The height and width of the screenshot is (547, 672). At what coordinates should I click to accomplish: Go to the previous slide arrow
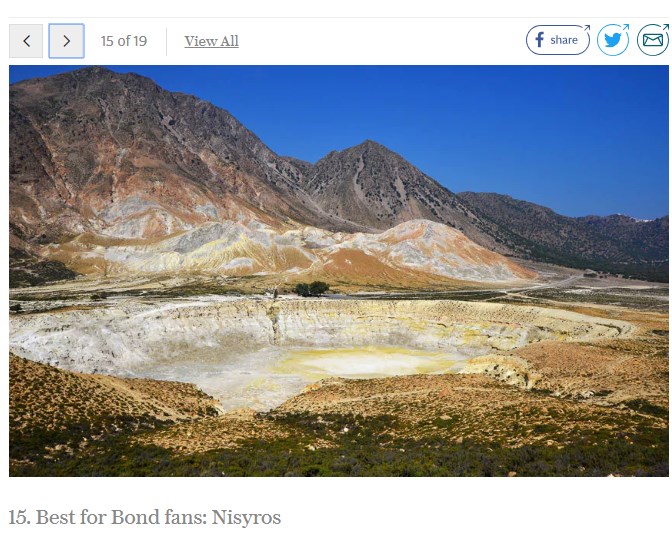[26, 41]
